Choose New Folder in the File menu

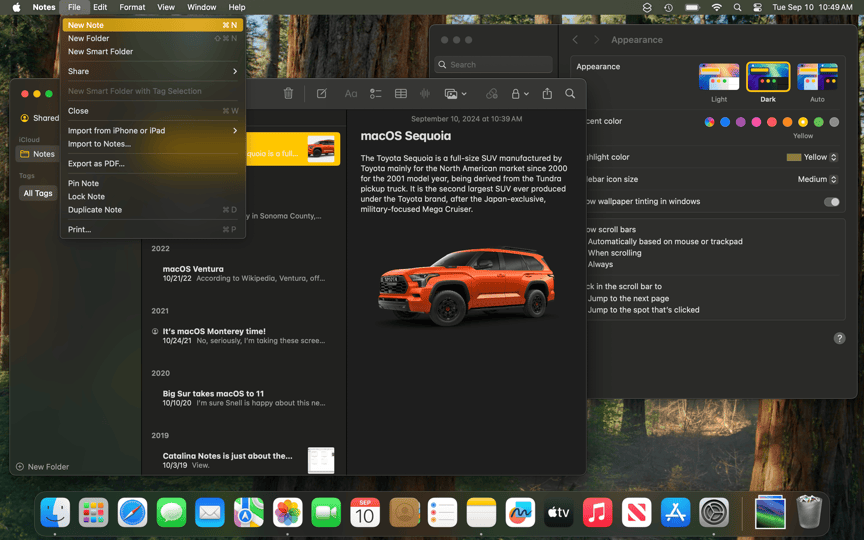pyautogui.click(x=153, y=38)
